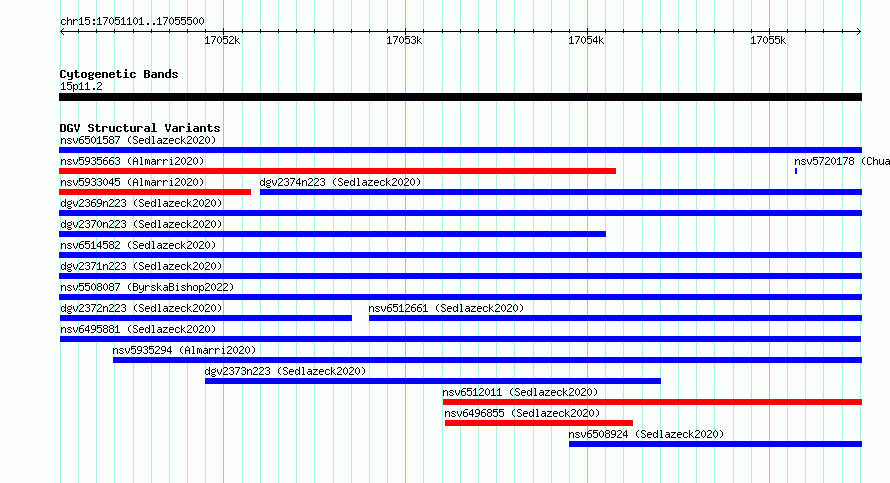Select nsv6496855 (Sedlazeck2020) label

(x=522, y=413)
